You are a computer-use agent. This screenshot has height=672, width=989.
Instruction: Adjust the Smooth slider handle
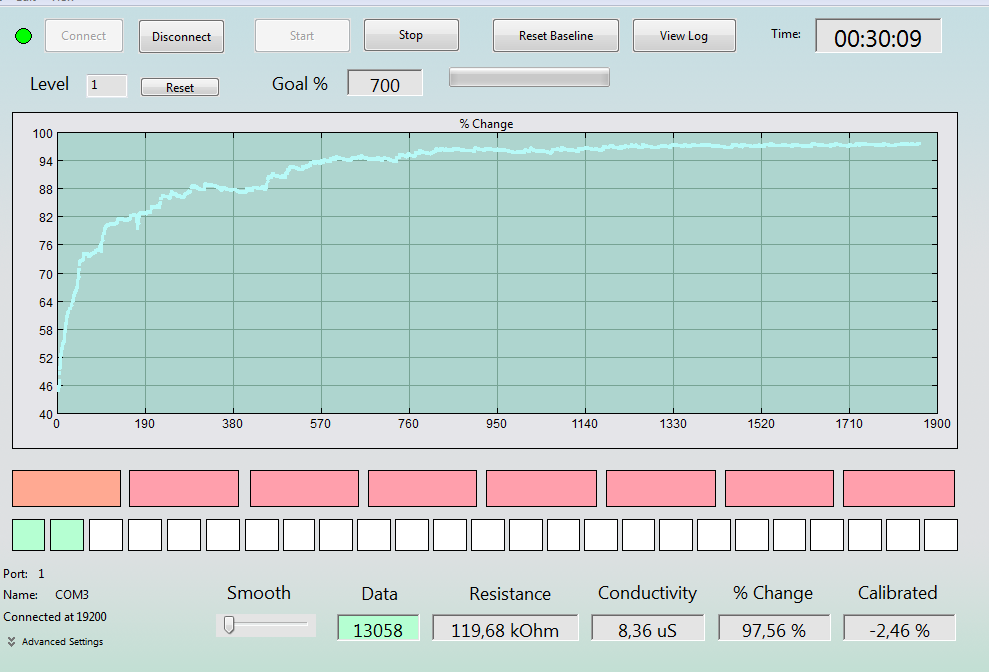229,625
